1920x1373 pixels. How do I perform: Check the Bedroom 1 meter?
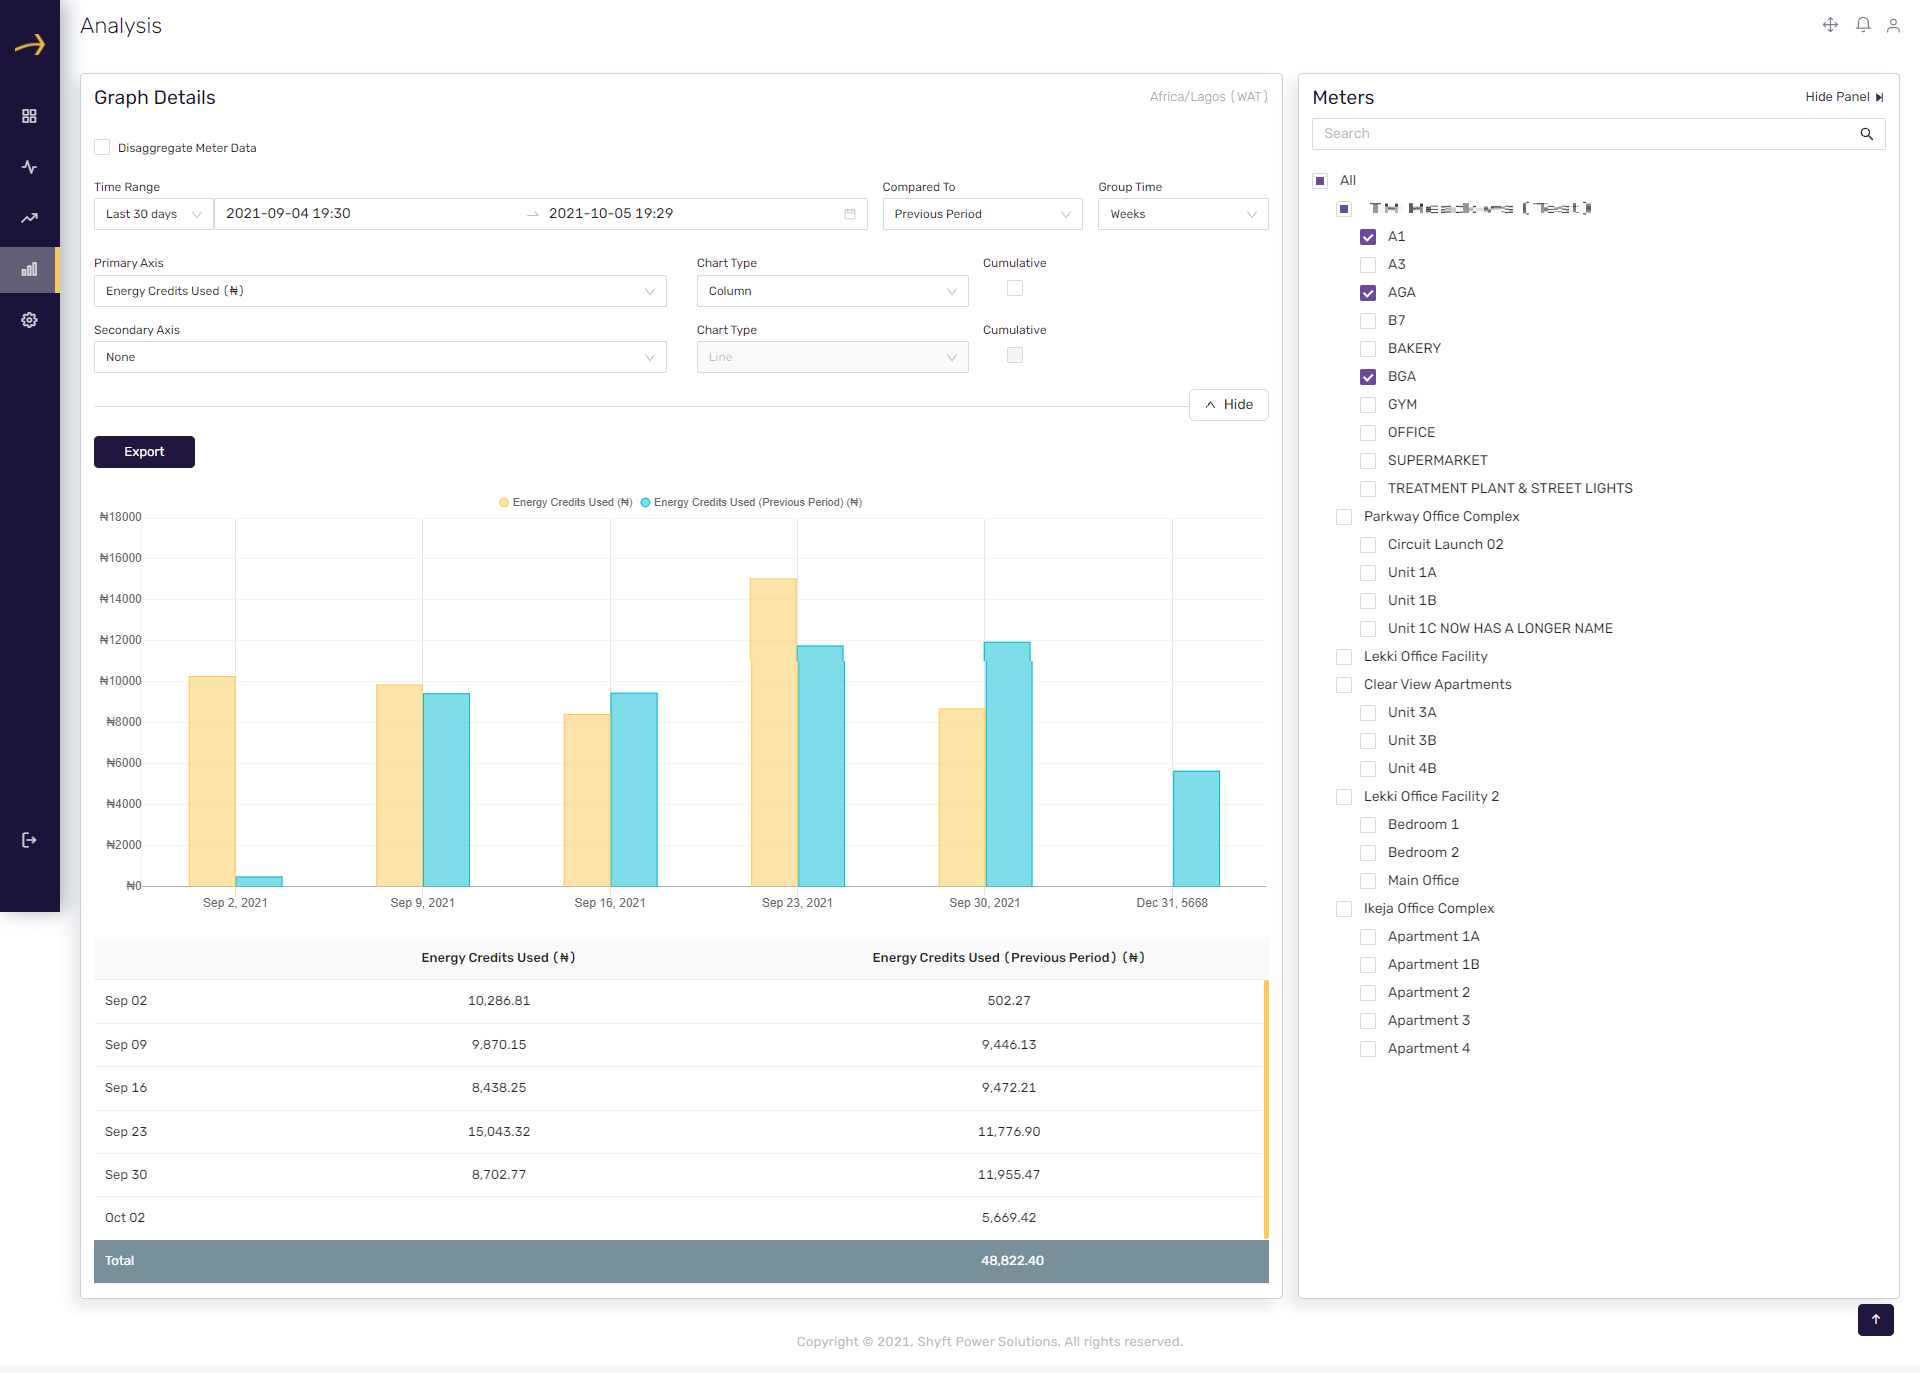pyautogui.click(x=1368, y=825)
